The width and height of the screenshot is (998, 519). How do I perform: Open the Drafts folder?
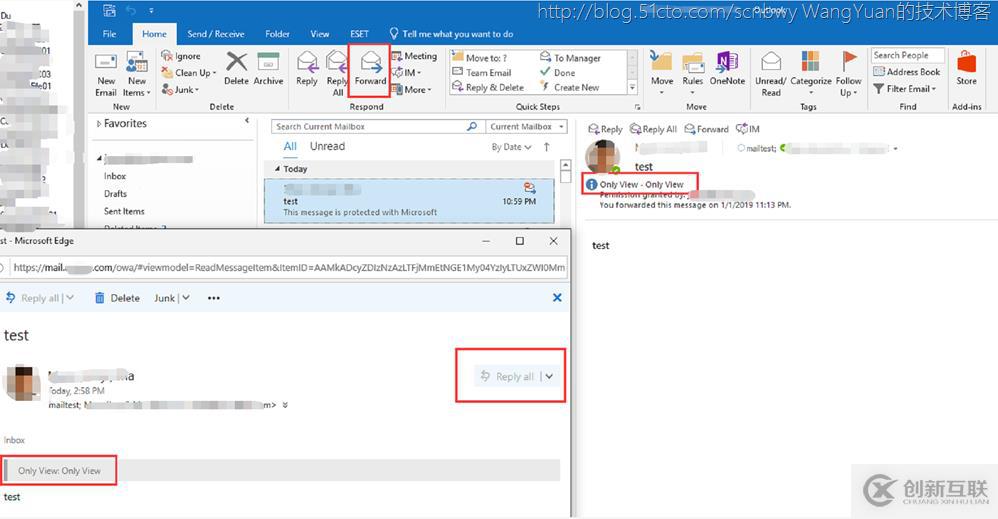point(115,194)
